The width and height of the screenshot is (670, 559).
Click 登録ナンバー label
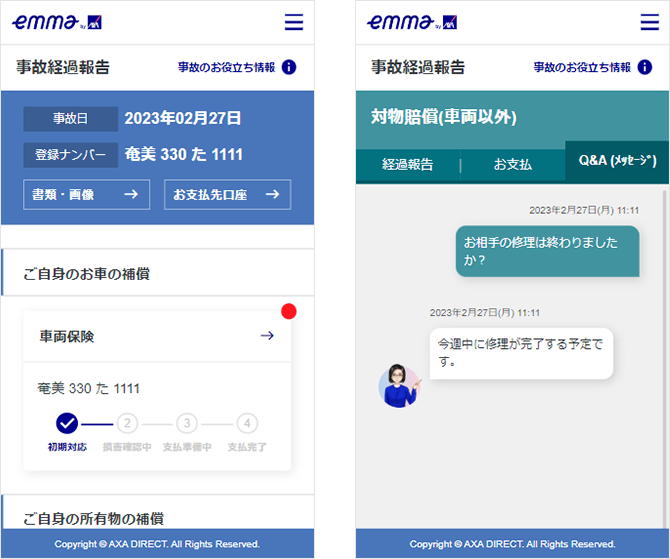71,155
